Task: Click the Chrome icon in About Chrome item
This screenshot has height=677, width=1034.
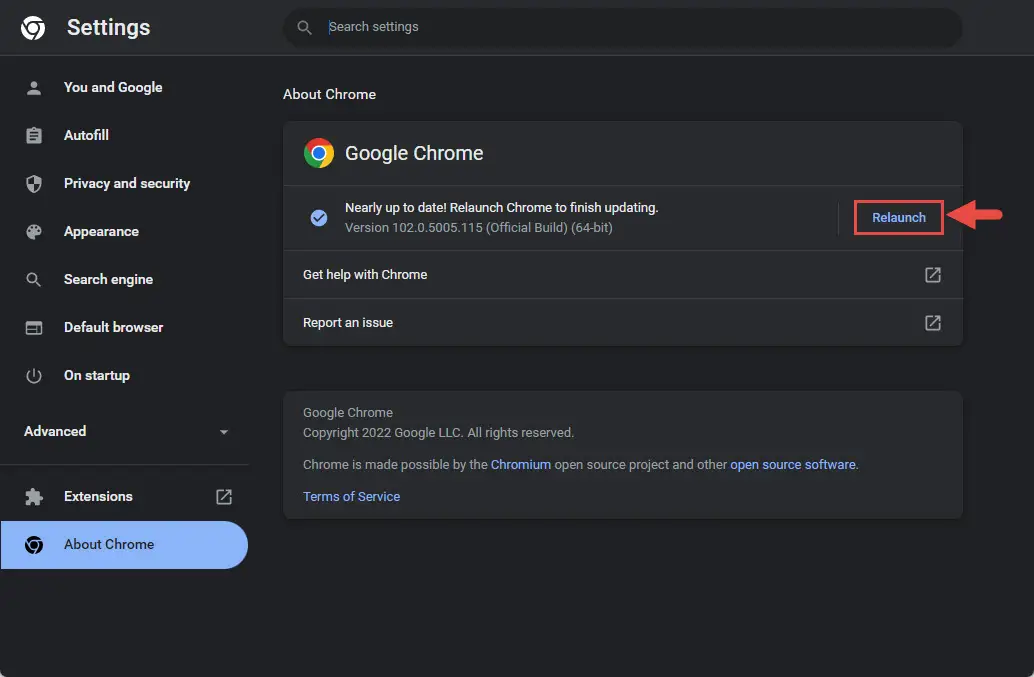Action: (x=34, y=545)
